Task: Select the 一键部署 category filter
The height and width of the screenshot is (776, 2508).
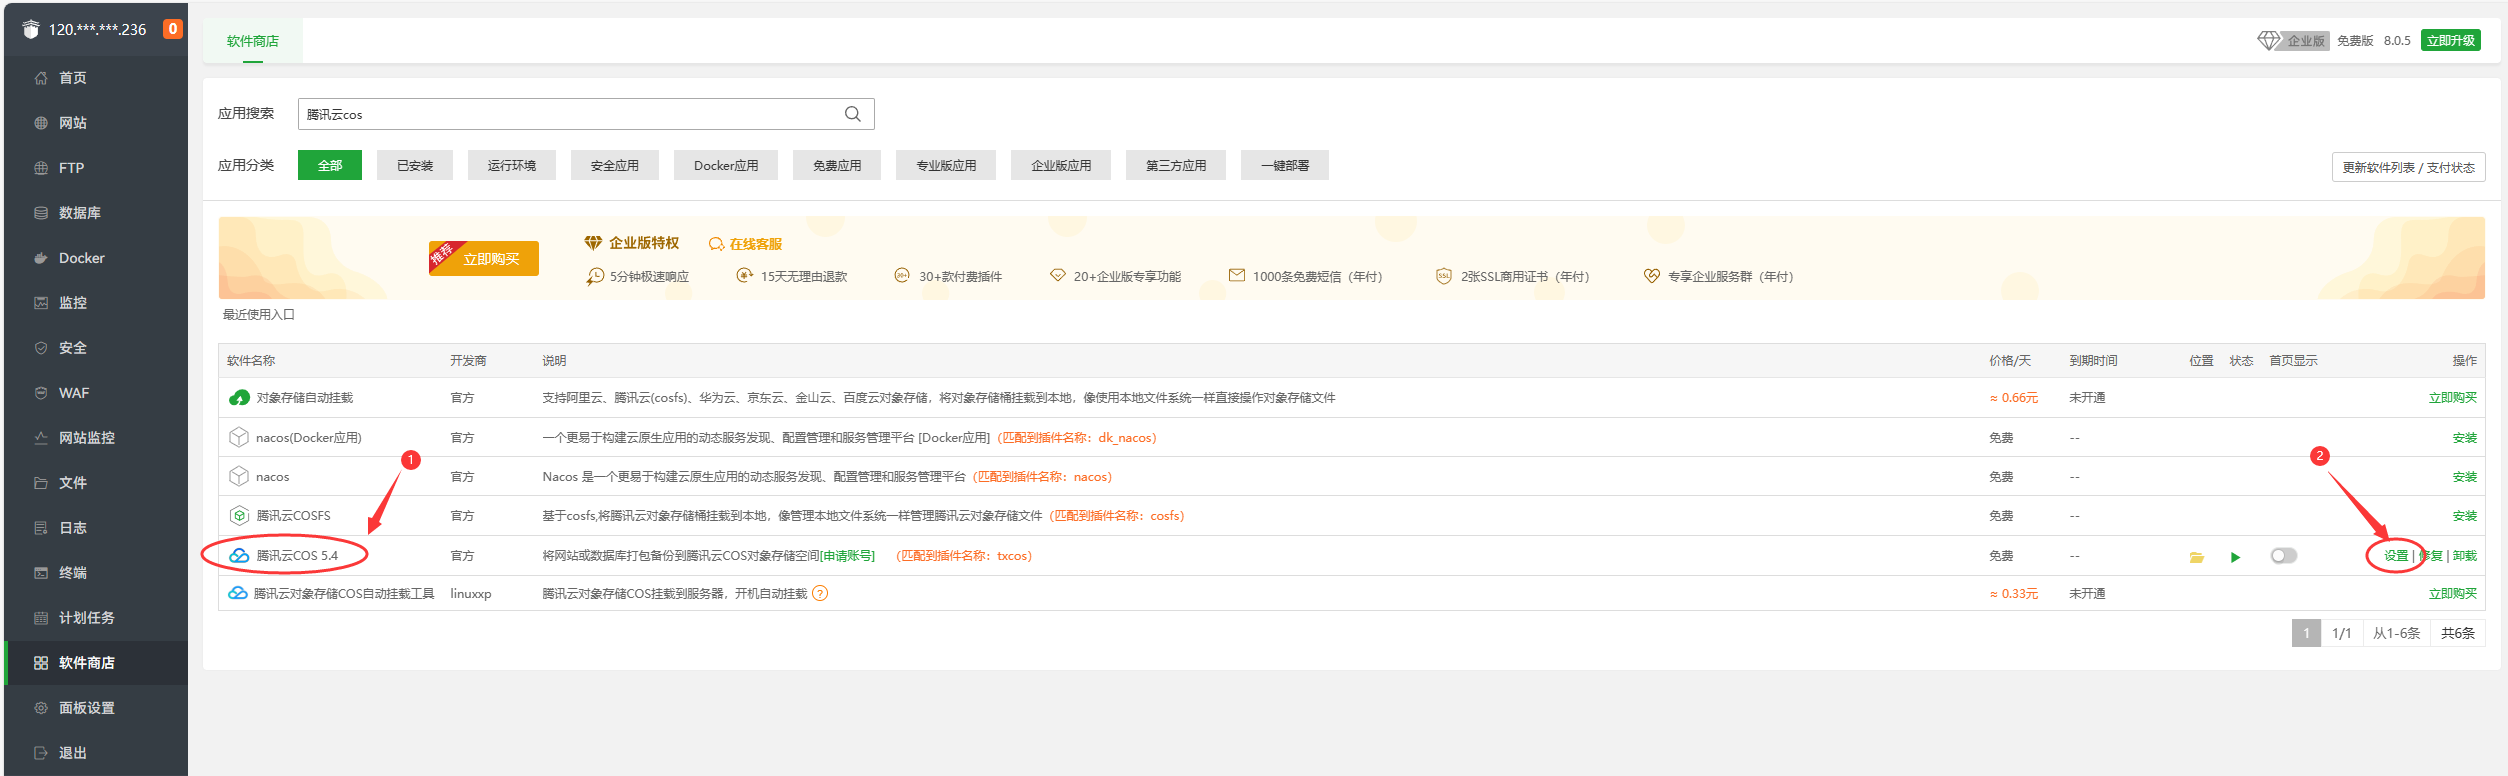Action: [x=1285, y=165]
